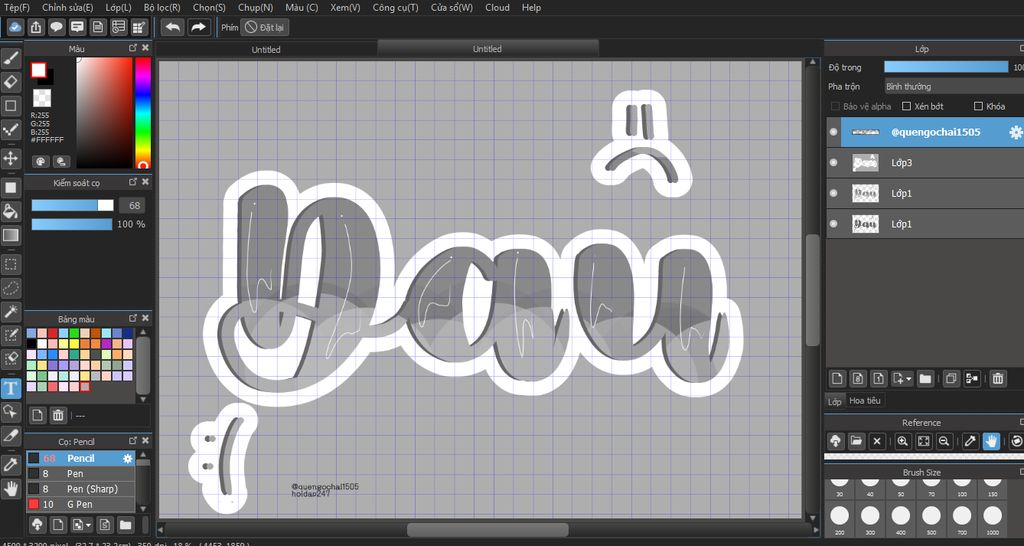The width and height of the screenshot is (1024, 546).
Task: Zoom out on the Reference panel
Action: 944,442
